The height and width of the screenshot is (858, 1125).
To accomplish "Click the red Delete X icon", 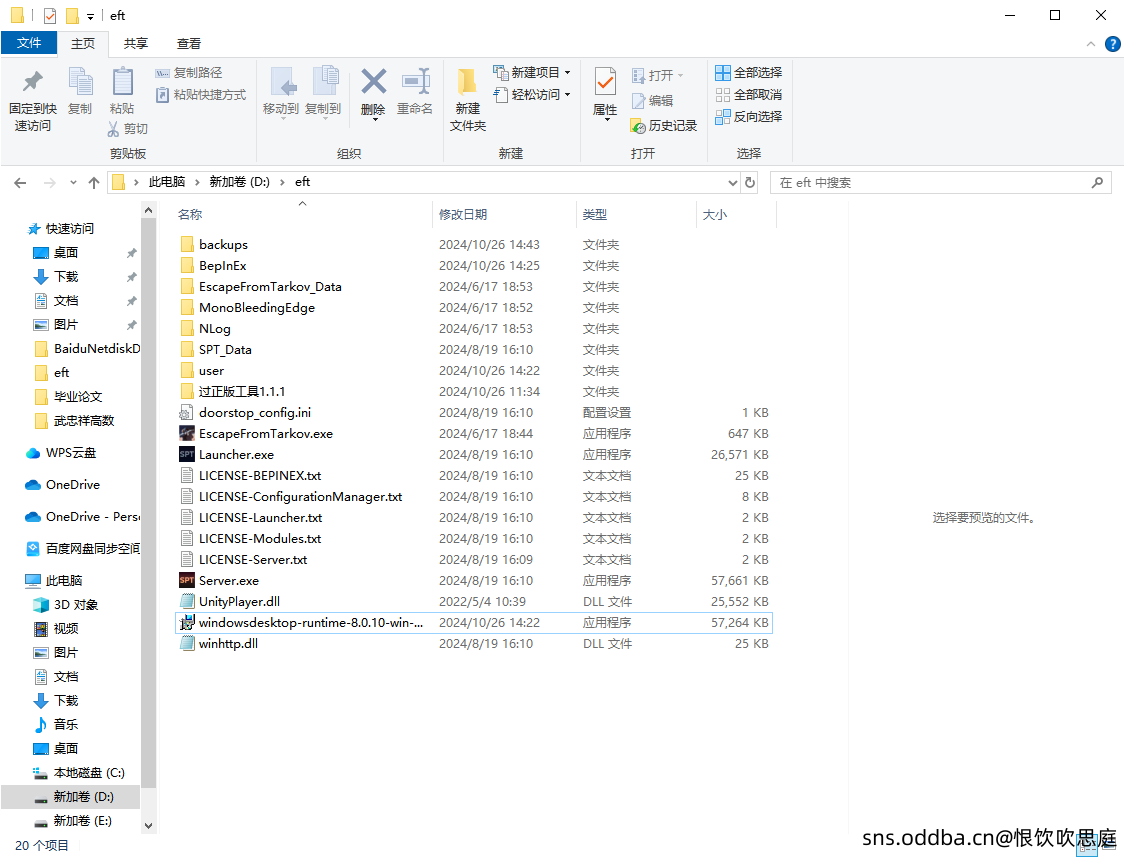I will 373,82.
